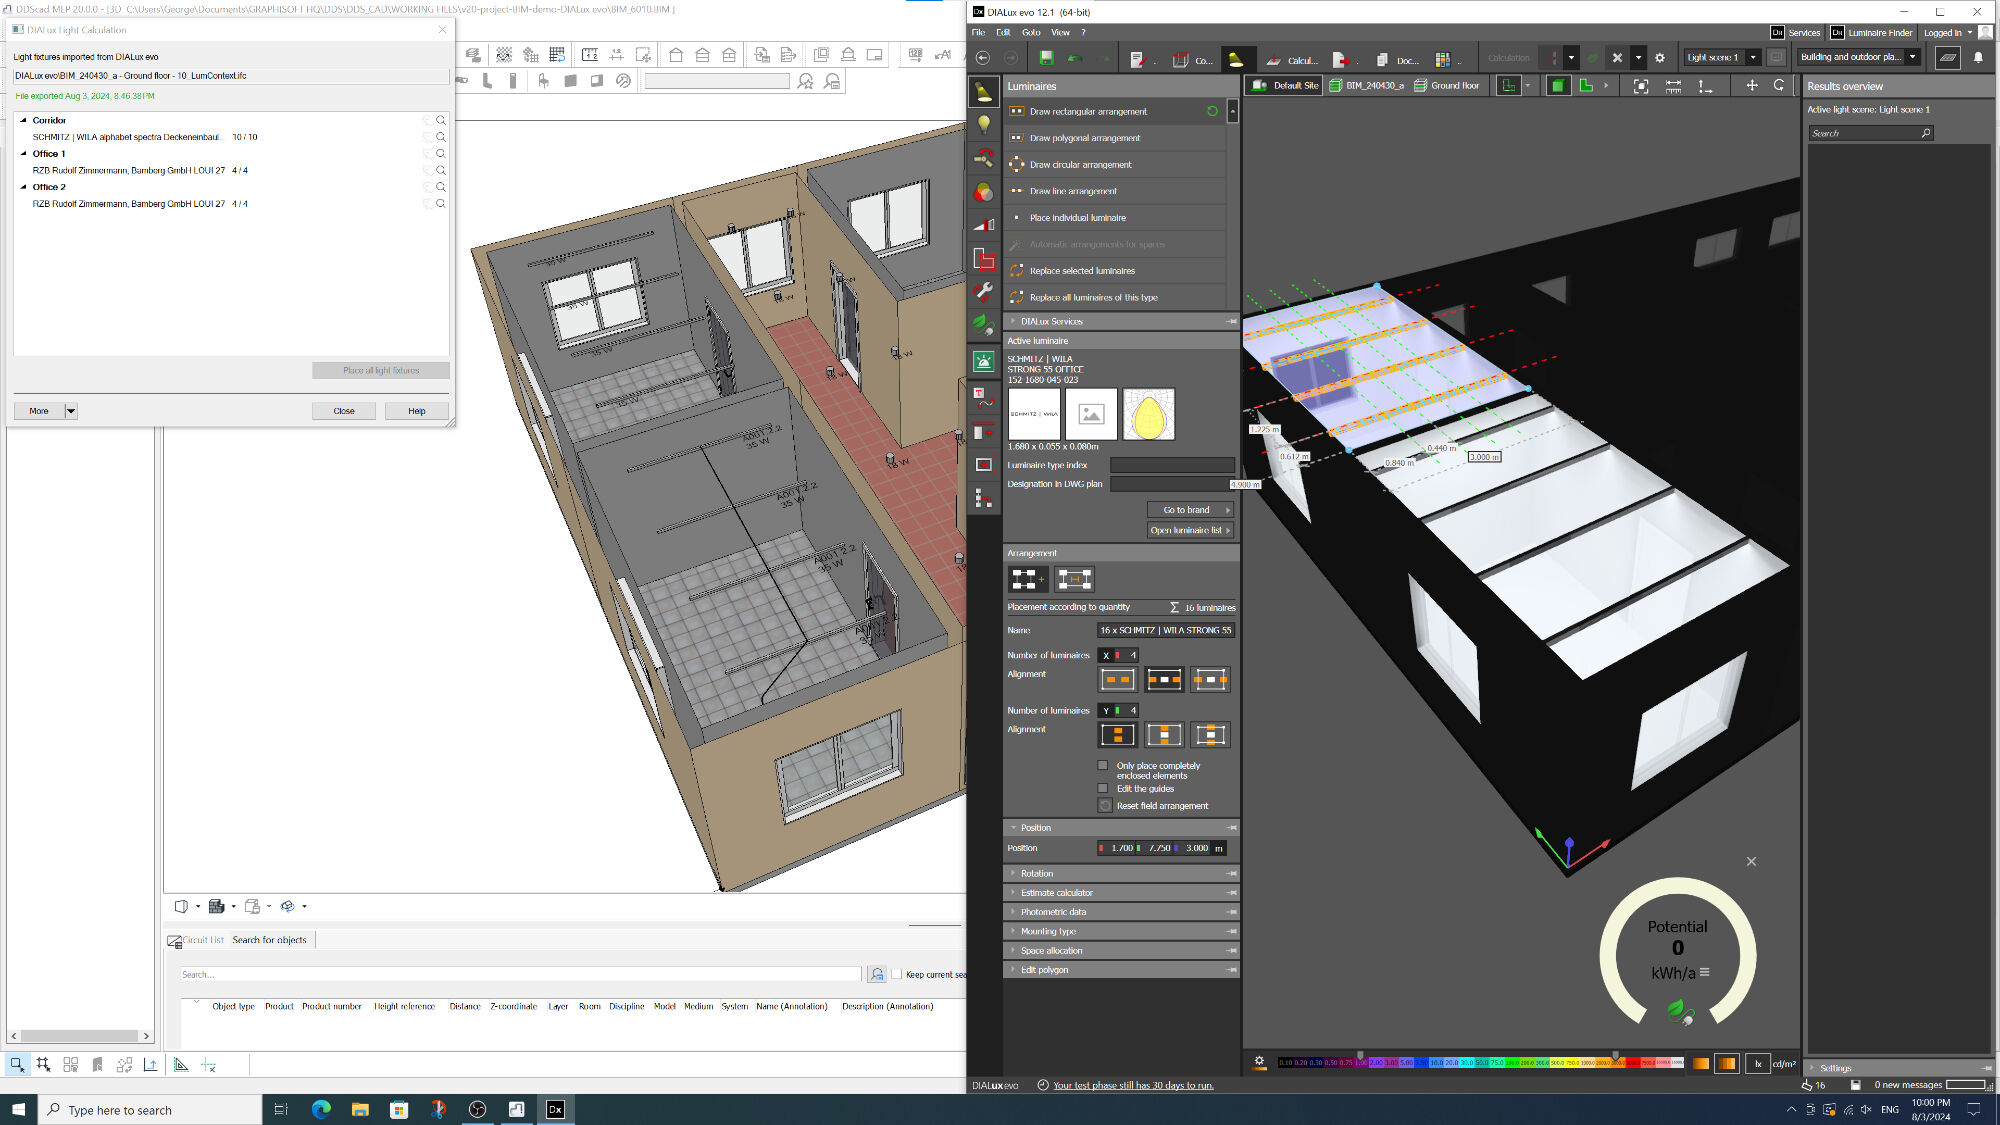Open the notifications bell icon
Screen dimensions: 2000x1125
click(1978, 57)
